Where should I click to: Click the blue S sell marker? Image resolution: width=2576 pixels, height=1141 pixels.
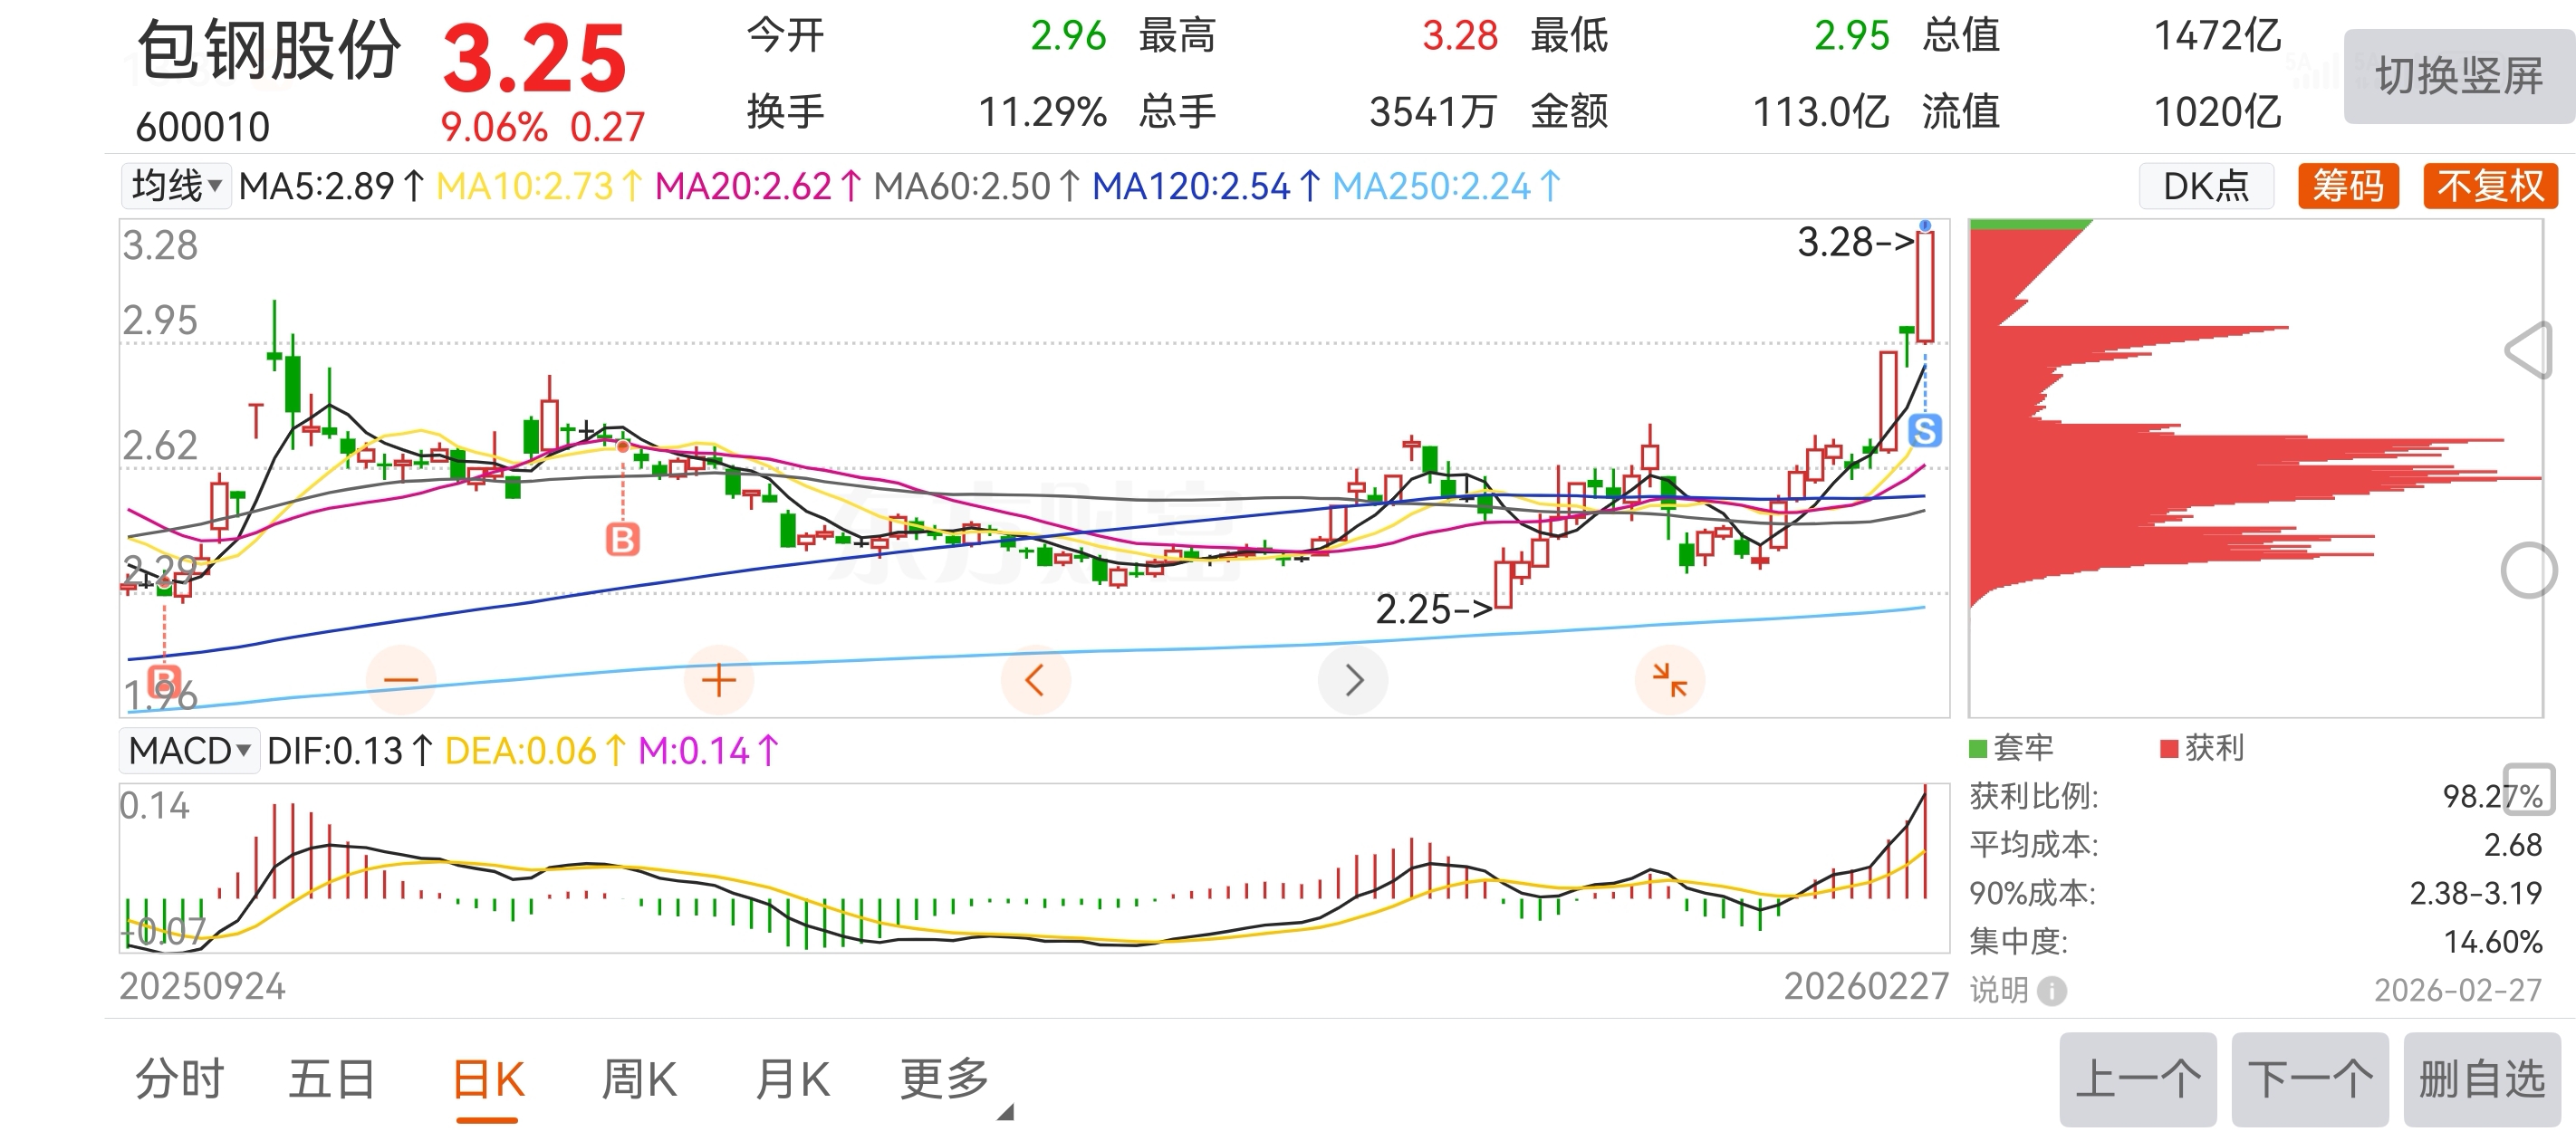point(1924,431)
